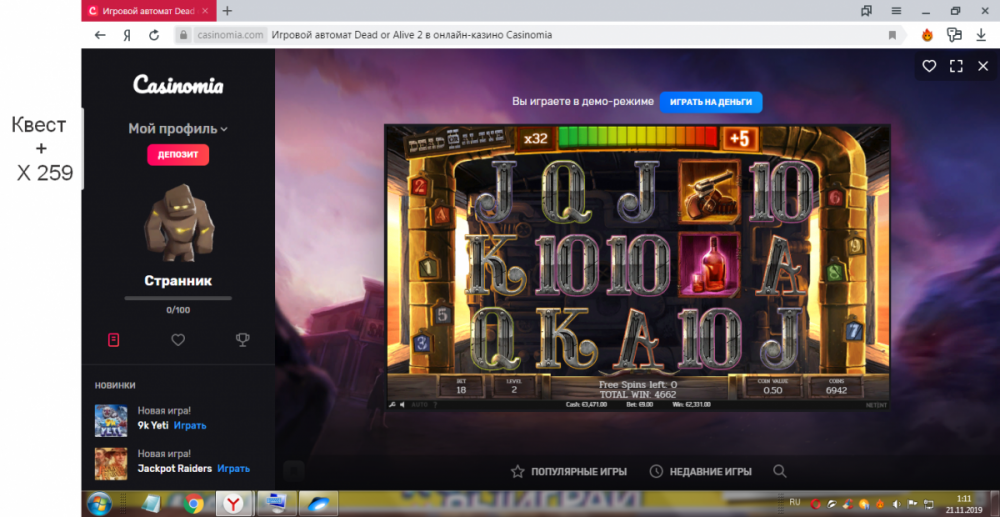This screenshot has height=517, width=1000.
Task: Reload the page in the browser
Action: [x=154, y=35]
